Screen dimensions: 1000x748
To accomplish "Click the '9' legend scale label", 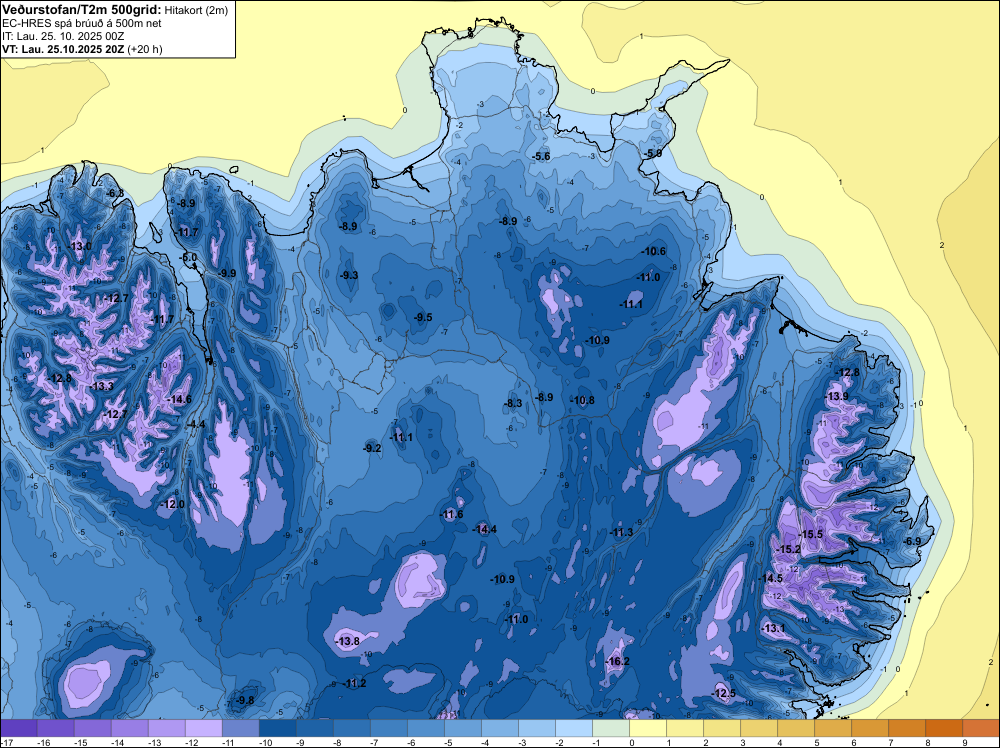I will (965, 742).
